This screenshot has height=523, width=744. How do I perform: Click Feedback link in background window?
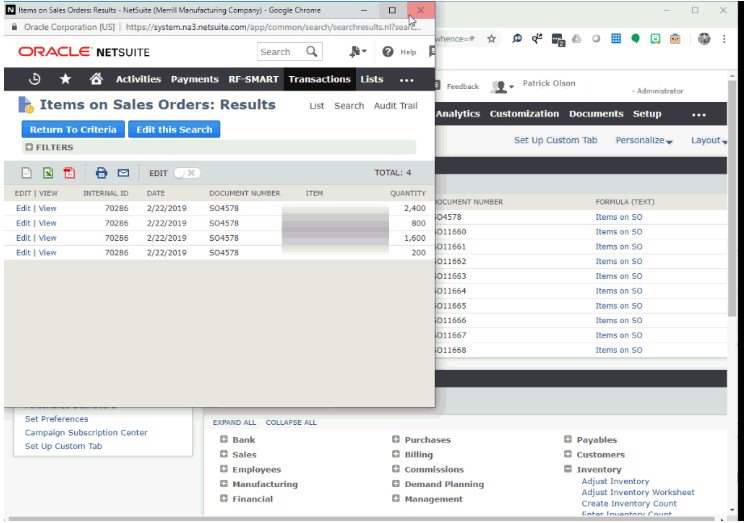point(463,87)
